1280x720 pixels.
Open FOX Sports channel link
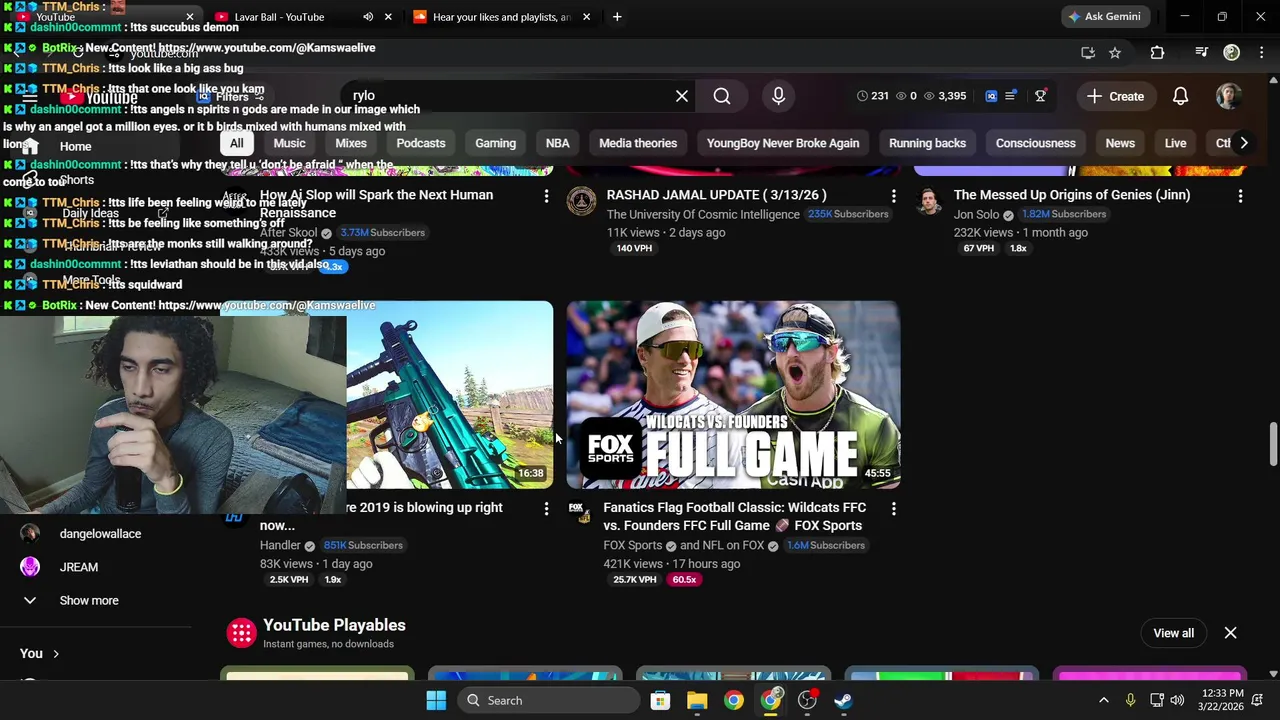tap(632, 545)
